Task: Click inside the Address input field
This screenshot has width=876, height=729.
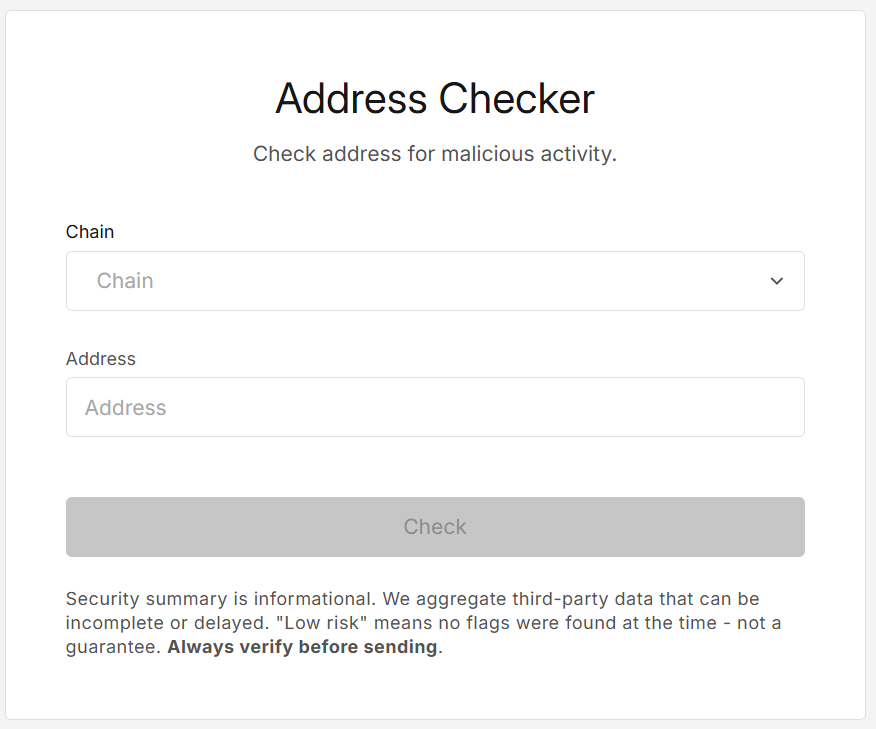Action: (x=435, y=407)
